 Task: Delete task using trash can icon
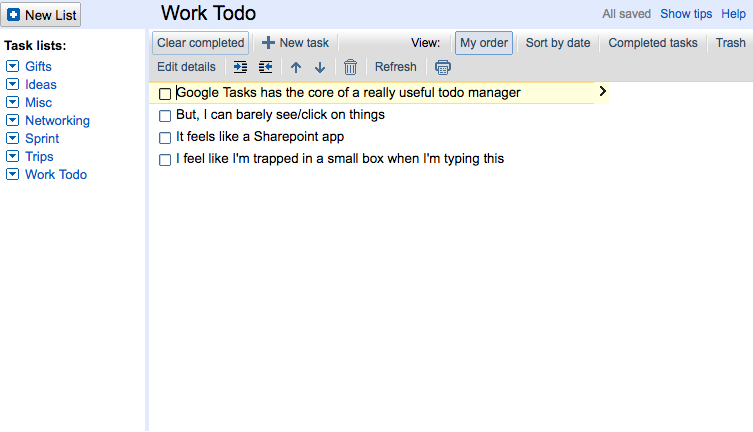350,68
